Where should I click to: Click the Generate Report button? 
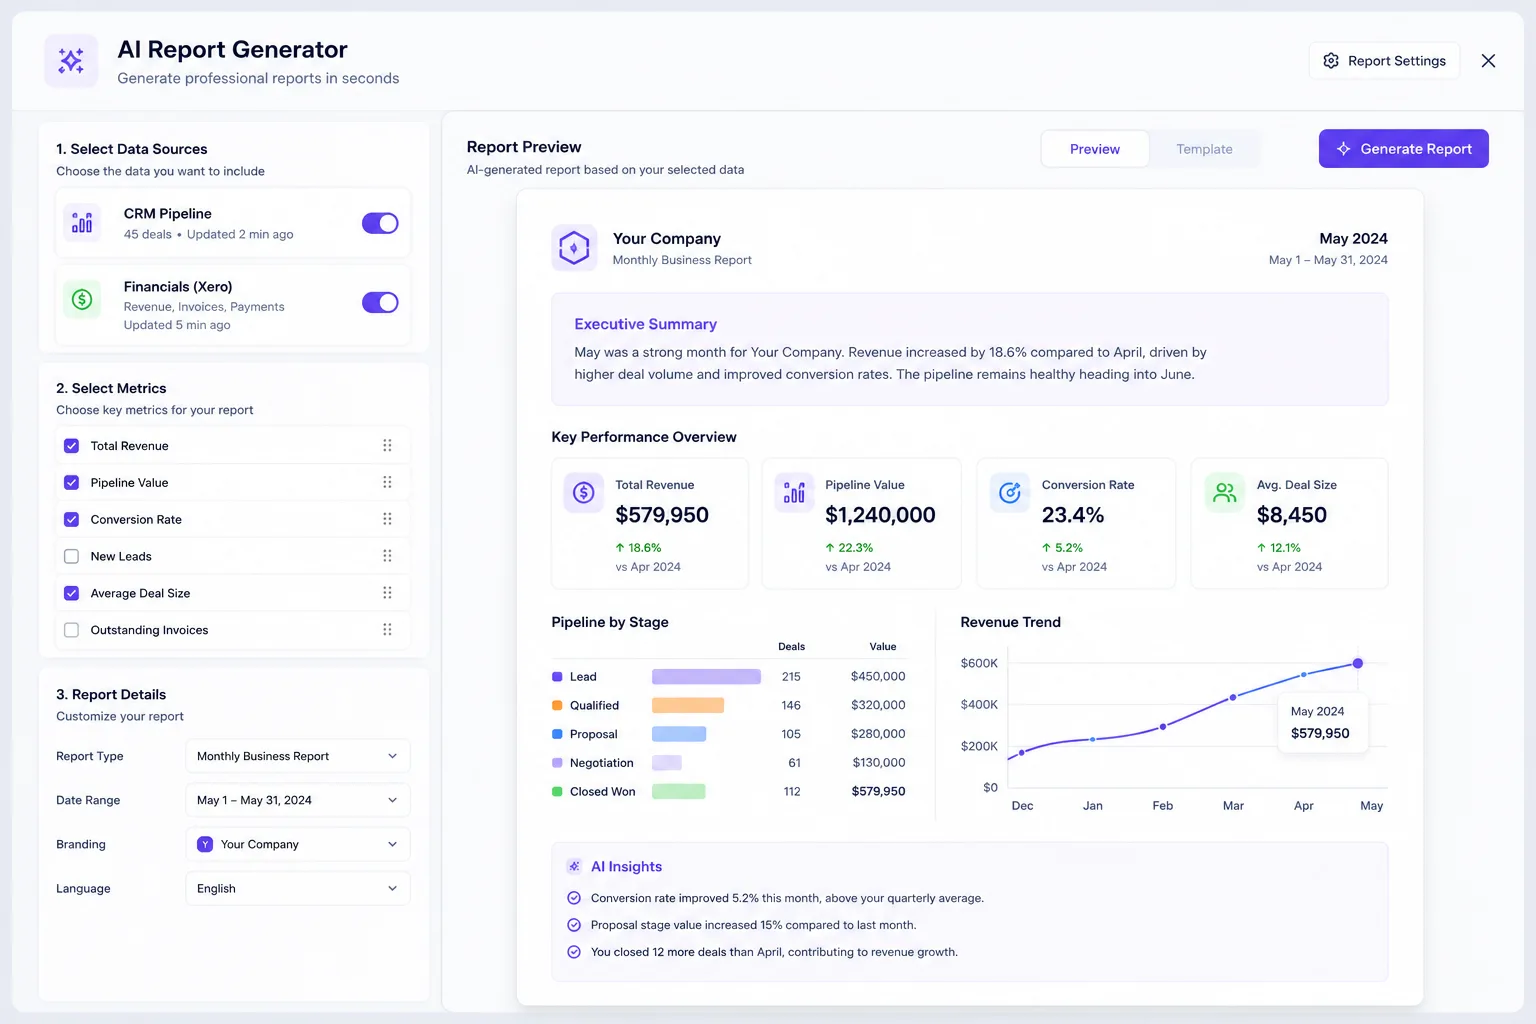click(1403, 148)
